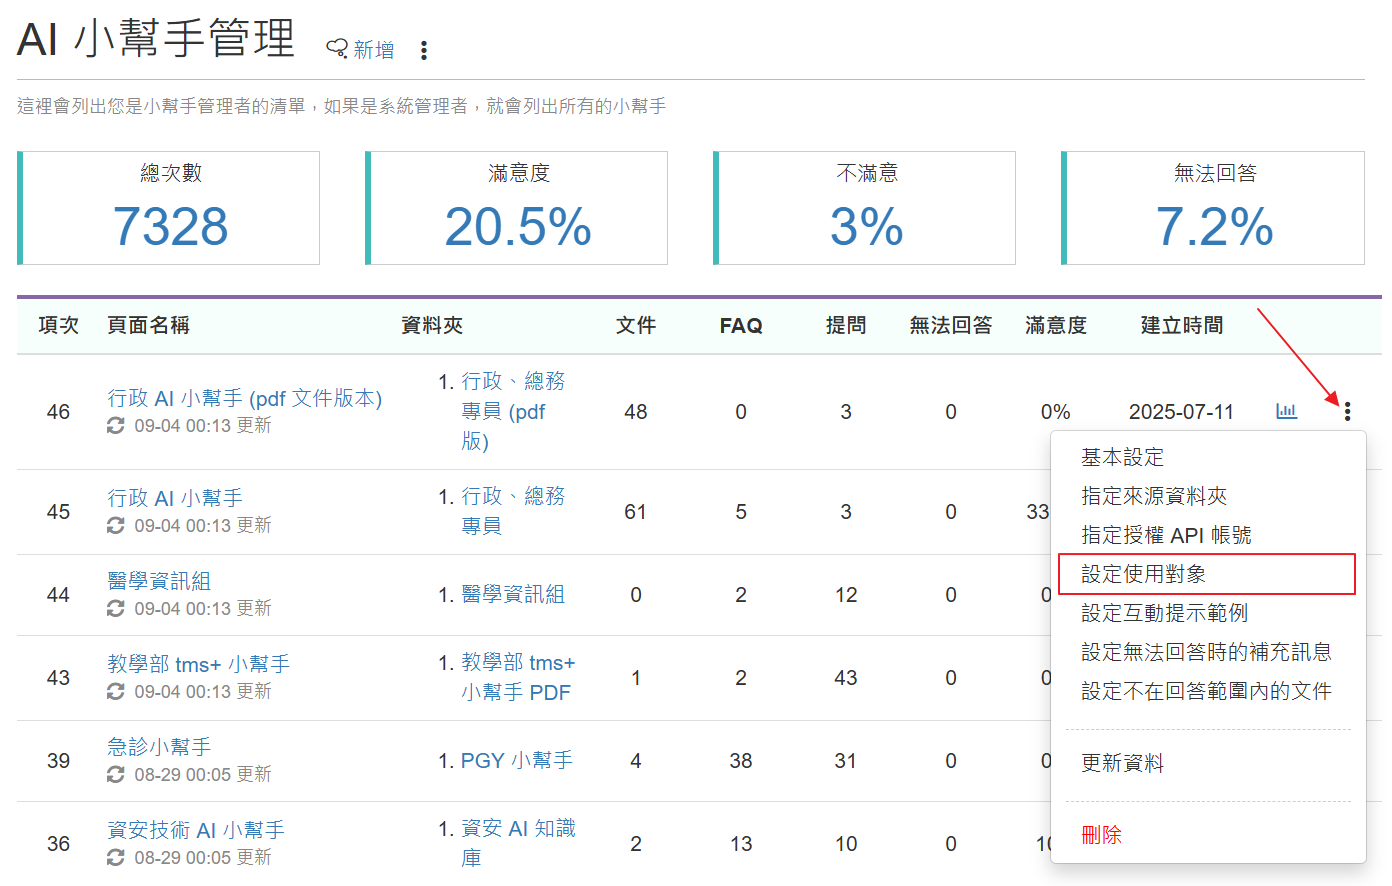Select 基本設定 from the context menu
The image size is (1392, 886).
point(1122,457)
